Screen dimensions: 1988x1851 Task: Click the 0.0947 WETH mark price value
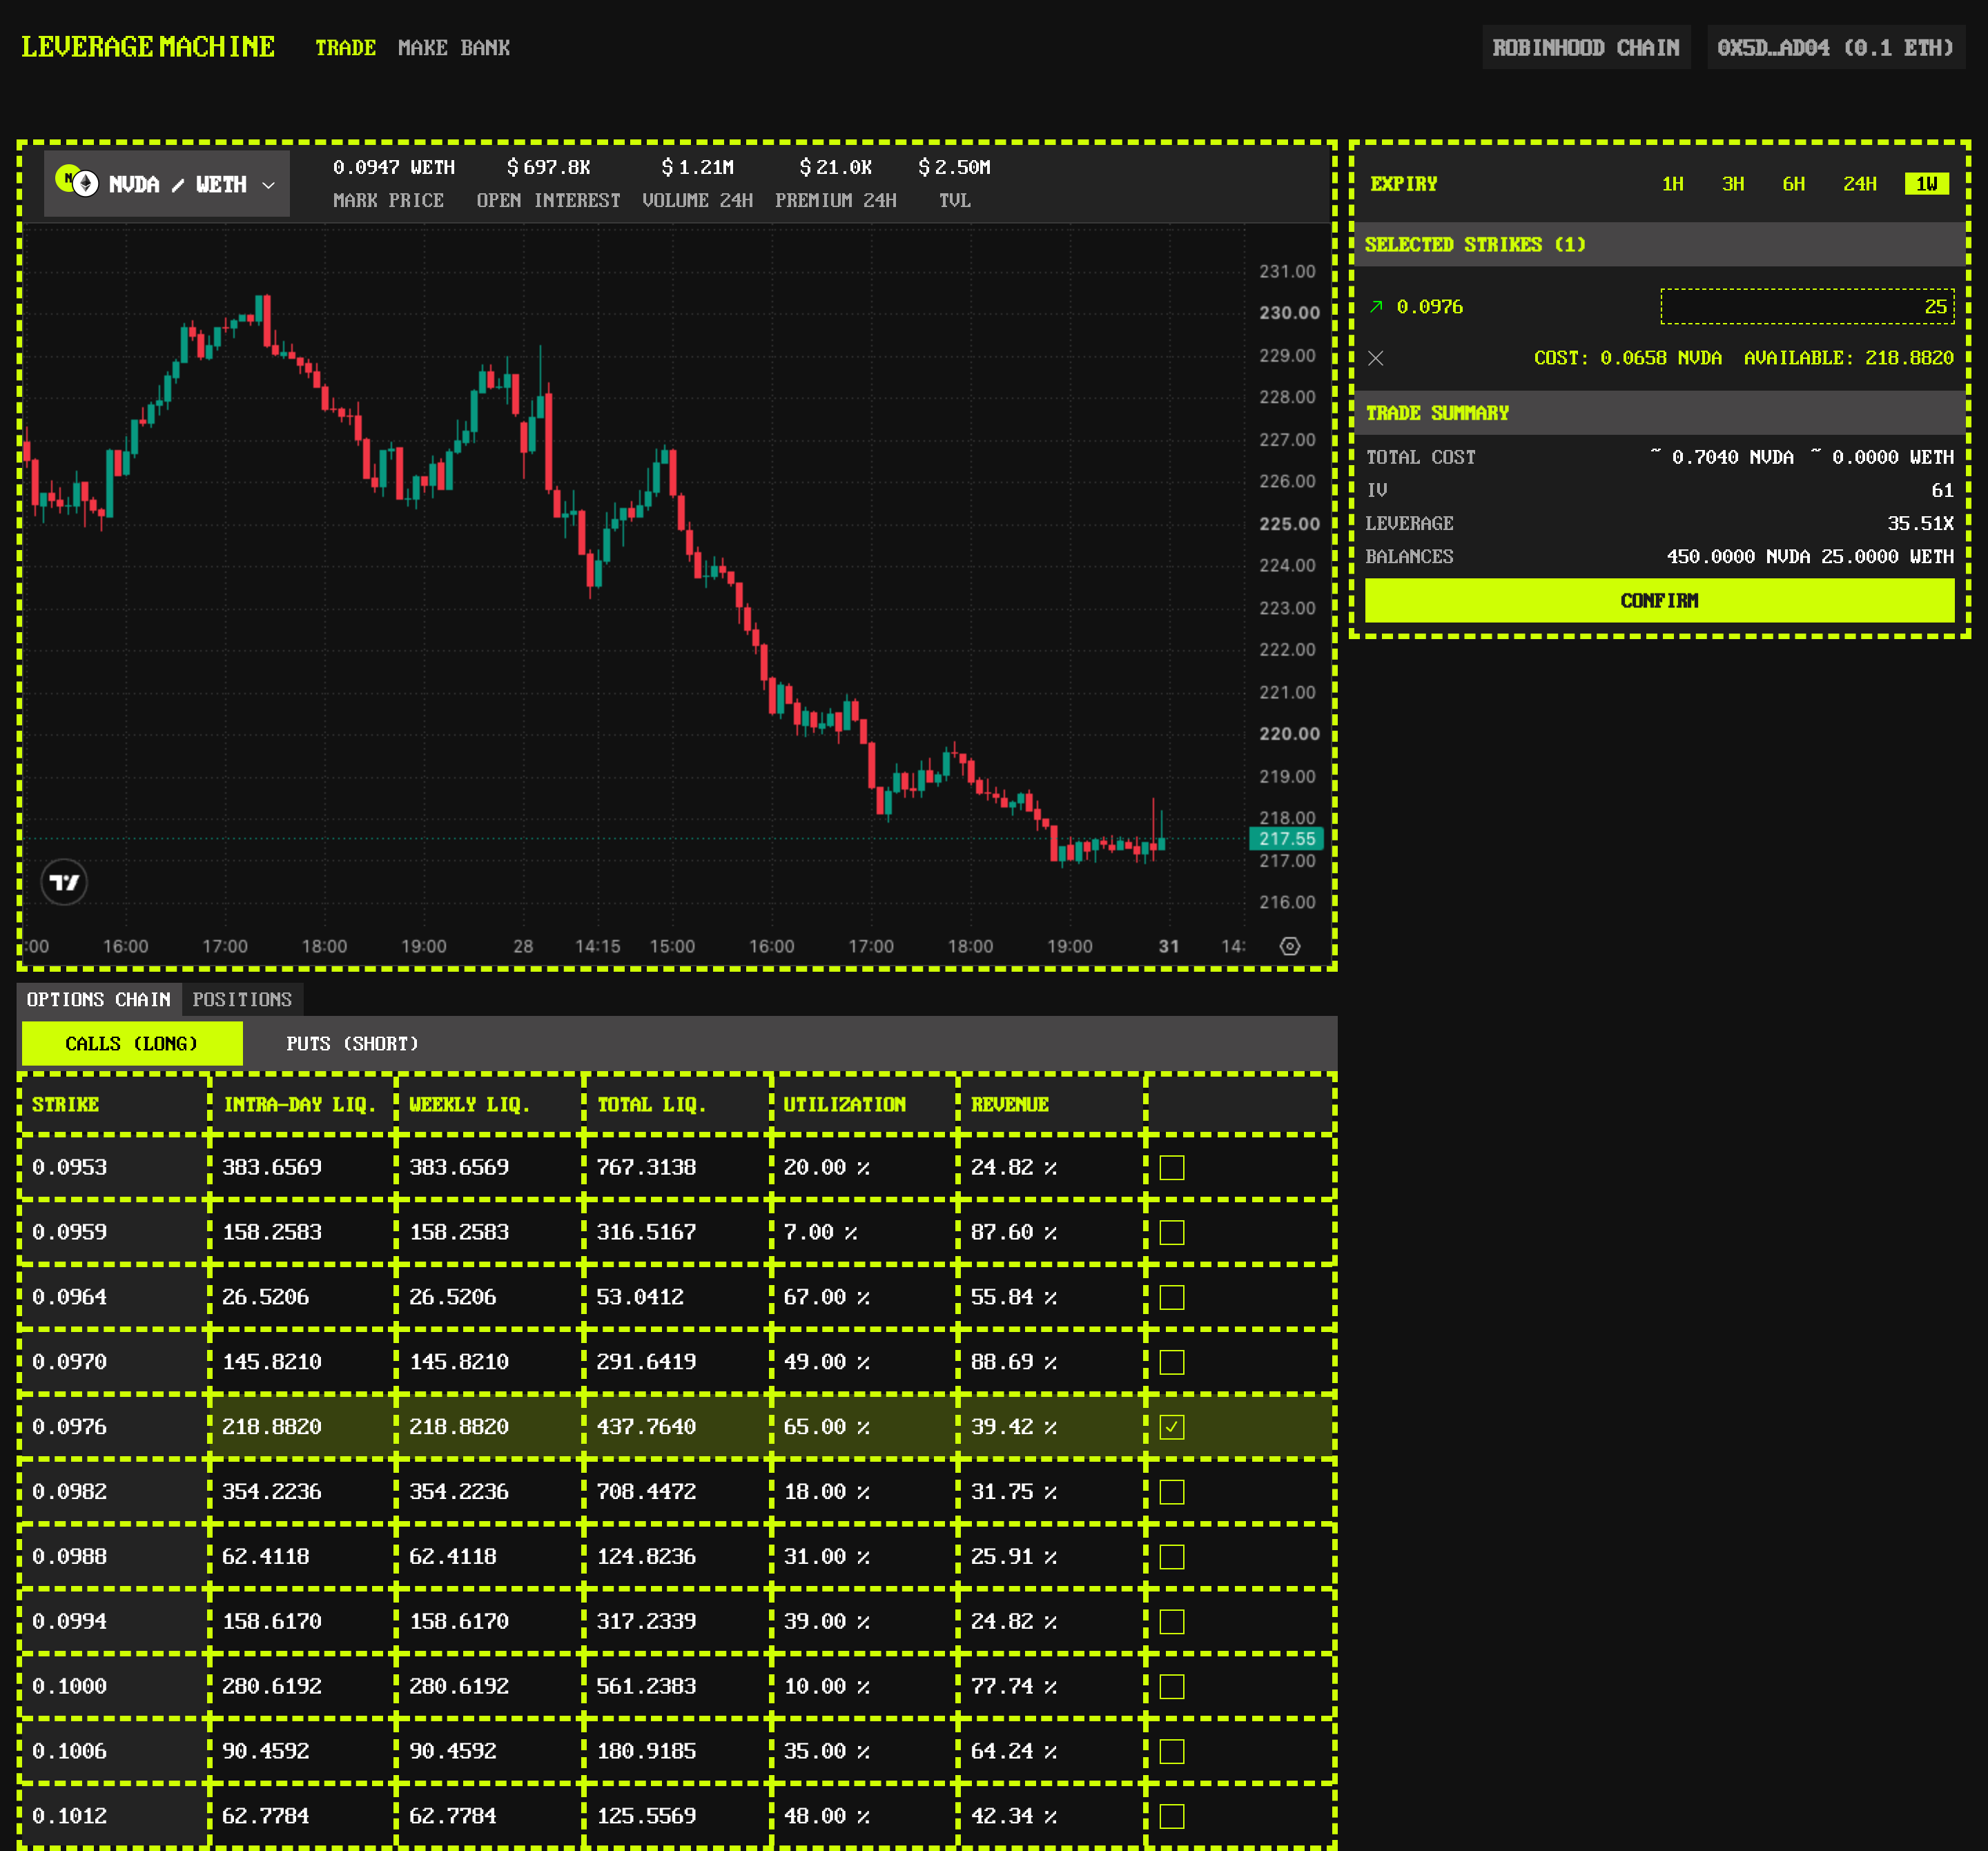[394, 168]
